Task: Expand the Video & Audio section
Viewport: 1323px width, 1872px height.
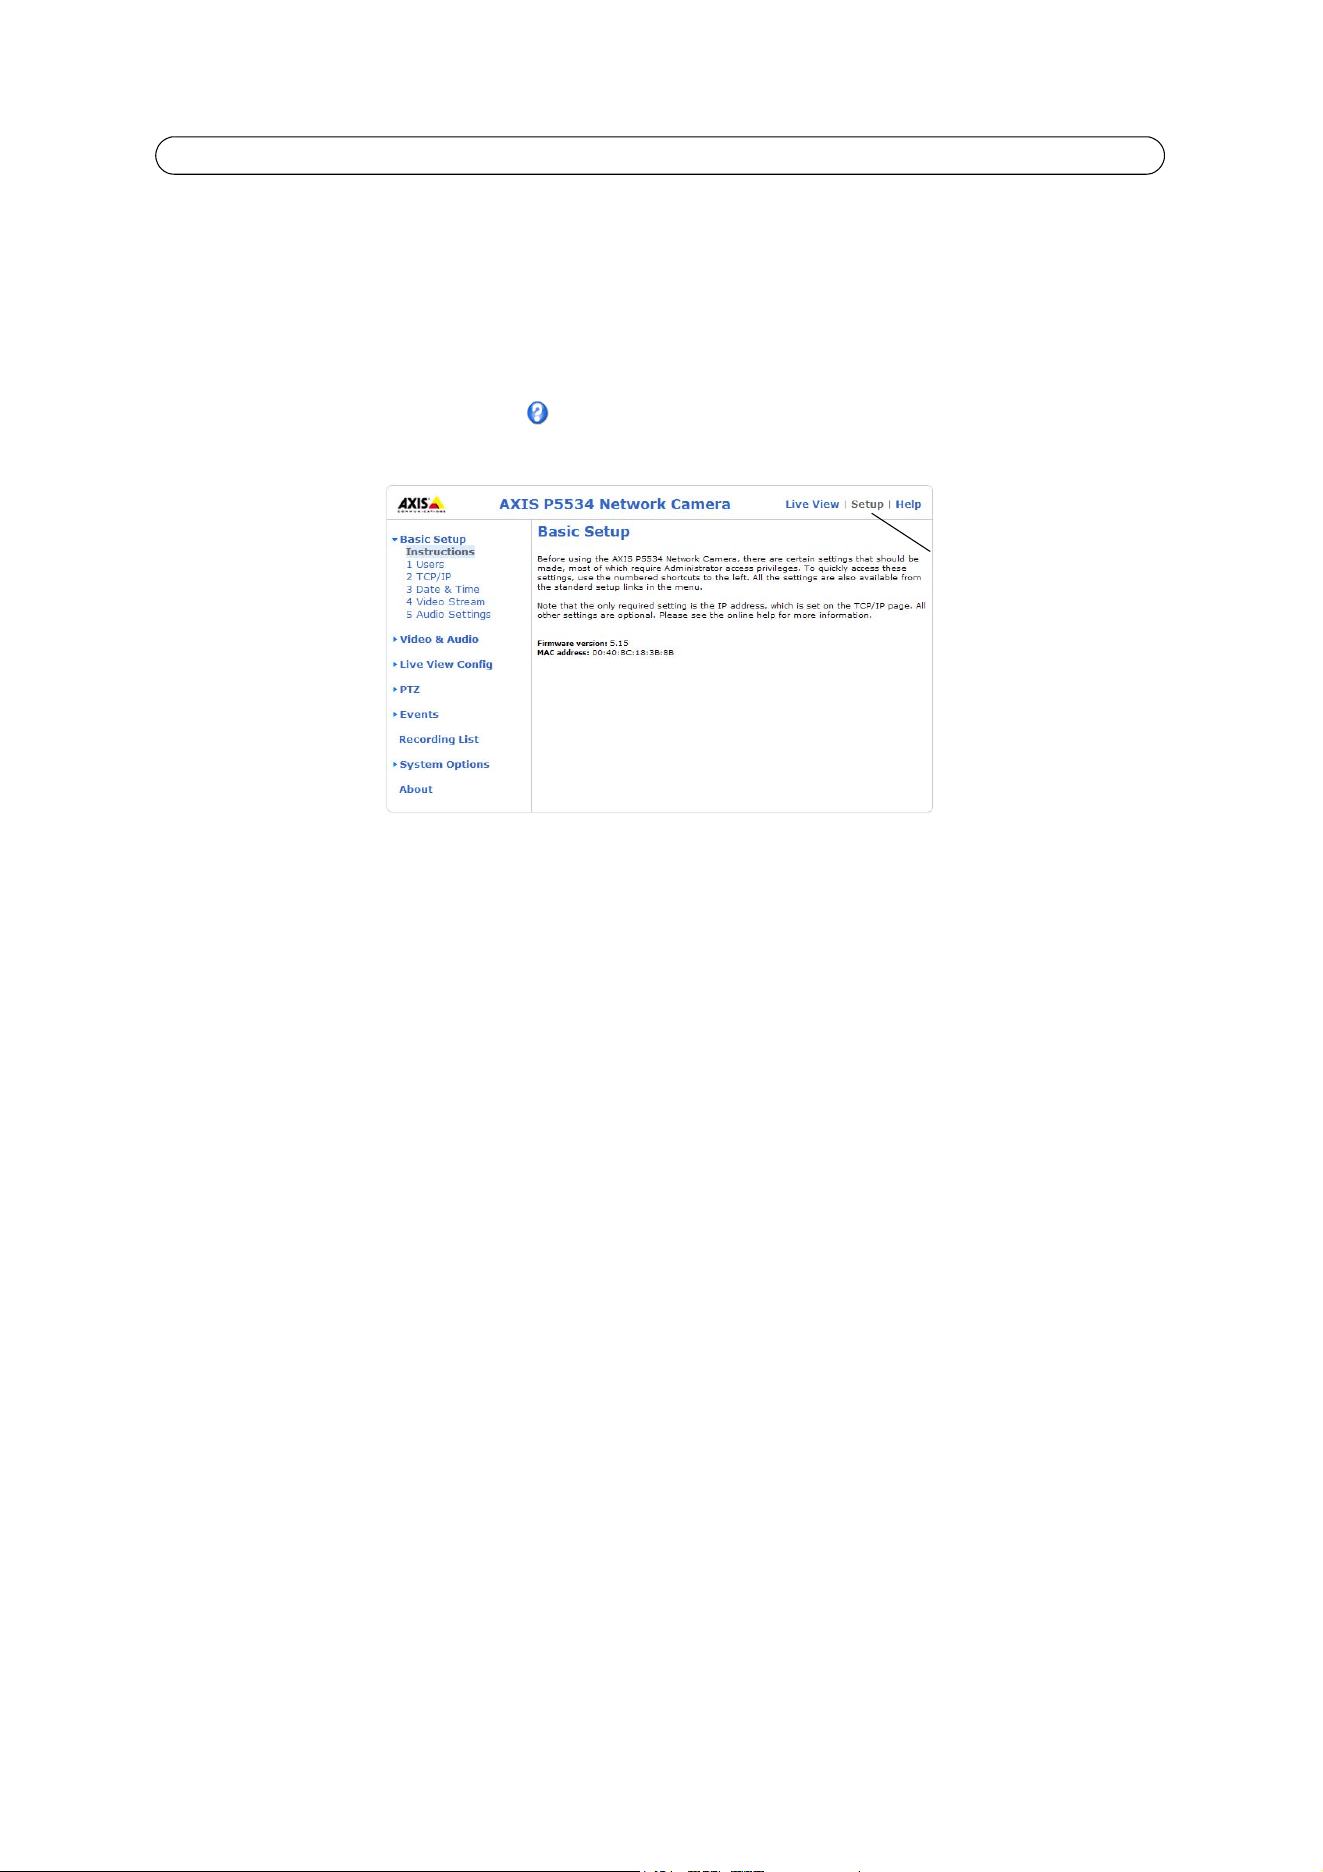Action: tap(436, 639)
